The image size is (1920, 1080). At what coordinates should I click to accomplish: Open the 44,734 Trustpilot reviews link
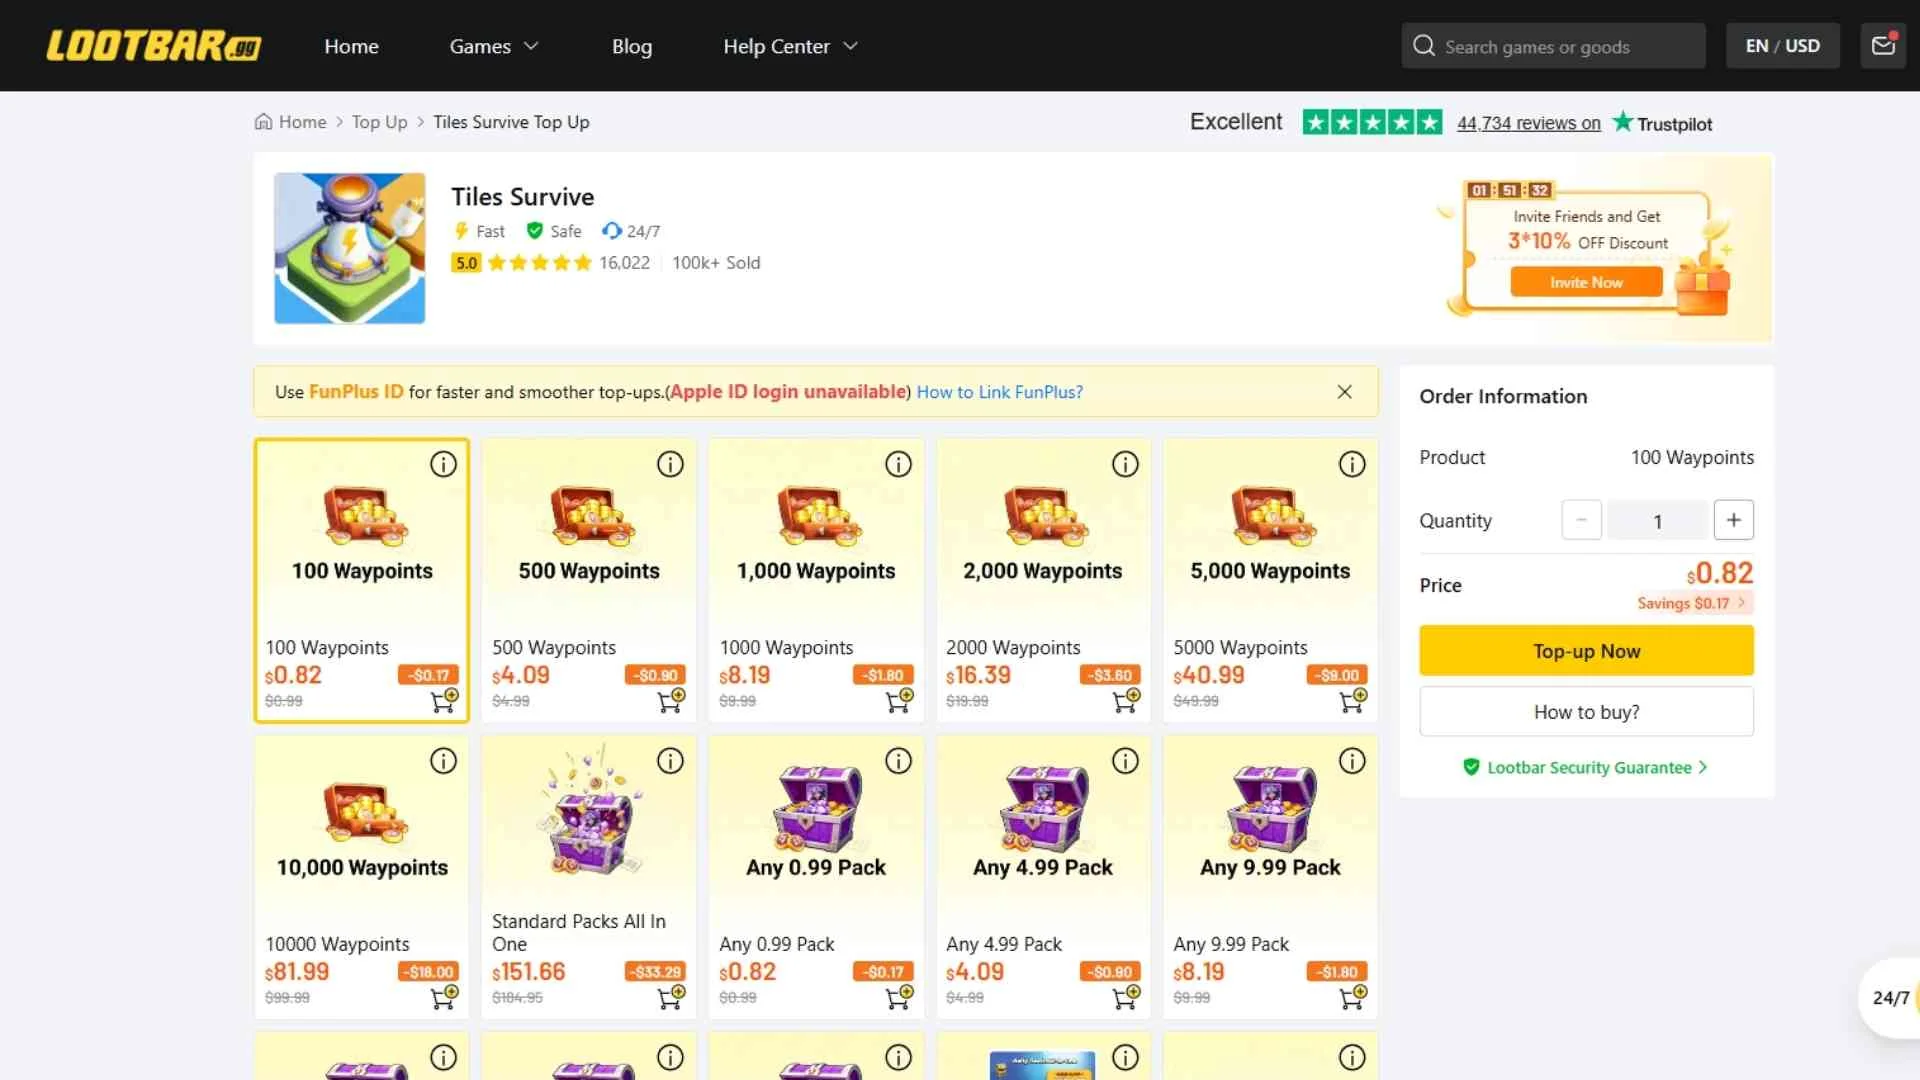pyautogui.click(x=1528, y=123)
